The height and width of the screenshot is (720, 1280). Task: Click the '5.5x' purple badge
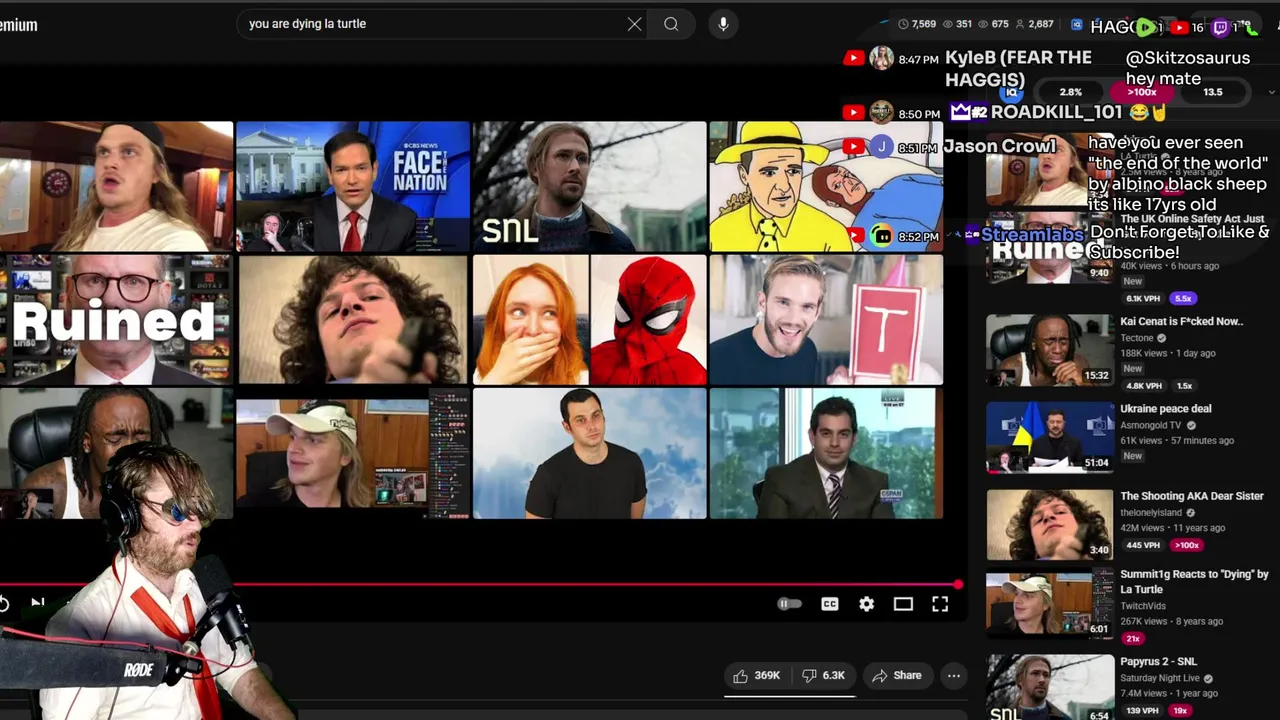click(x=1184, y=298)
